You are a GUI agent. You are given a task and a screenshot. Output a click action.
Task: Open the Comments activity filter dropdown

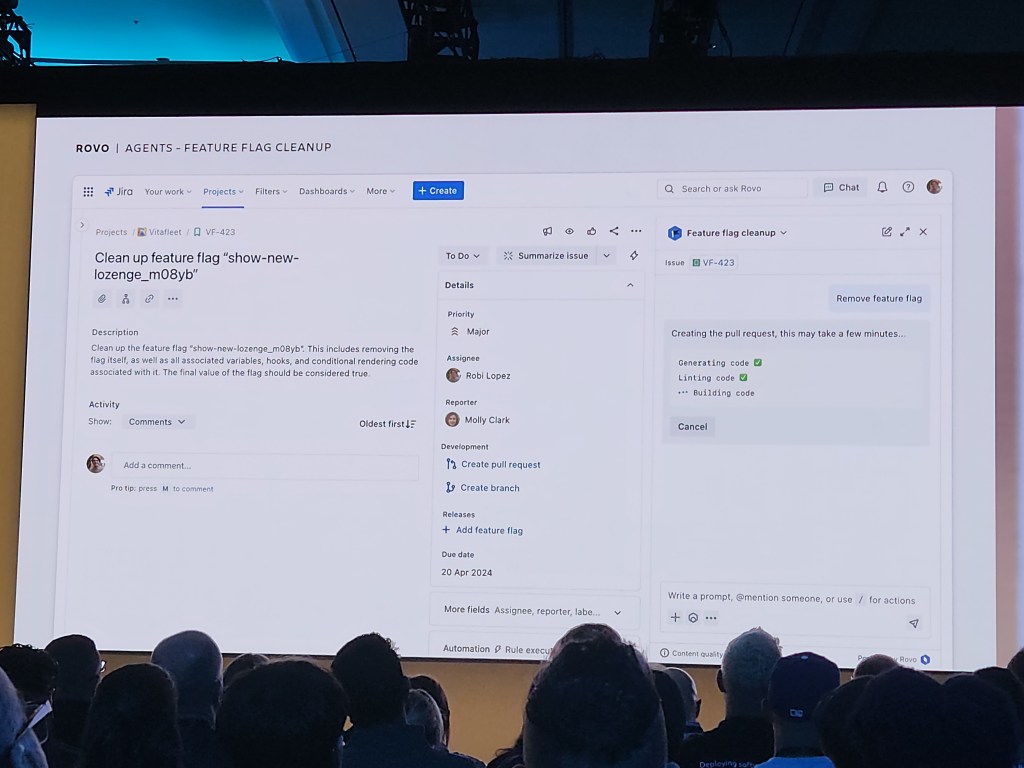pos(158,422)
